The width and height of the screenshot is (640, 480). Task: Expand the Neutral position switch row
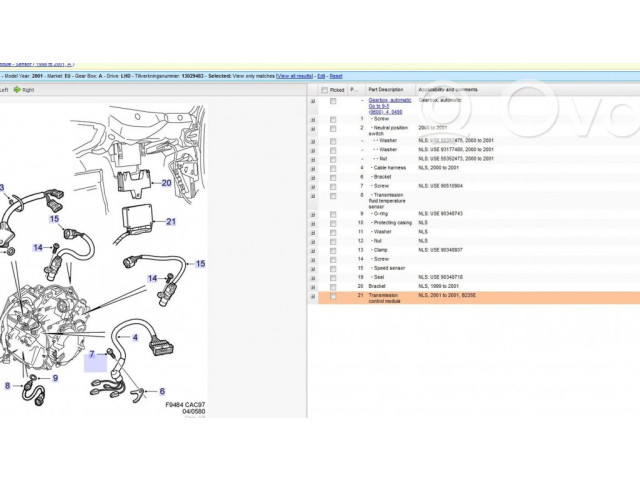[x=313, y=129]
